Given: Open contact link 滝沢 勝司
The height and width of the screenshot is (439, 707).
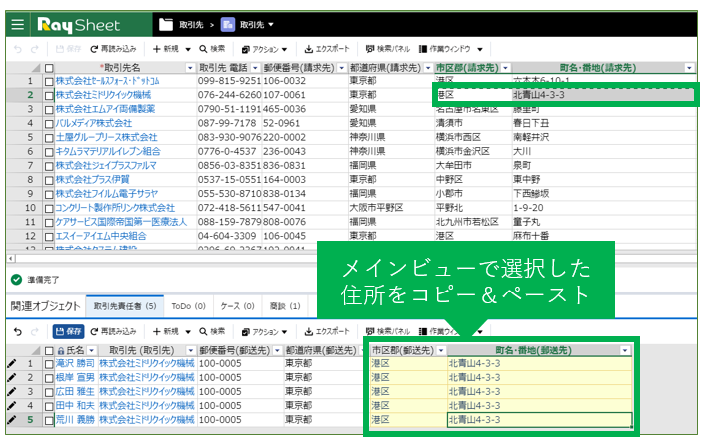Looking at the screenshot, I should coord(75,363).
